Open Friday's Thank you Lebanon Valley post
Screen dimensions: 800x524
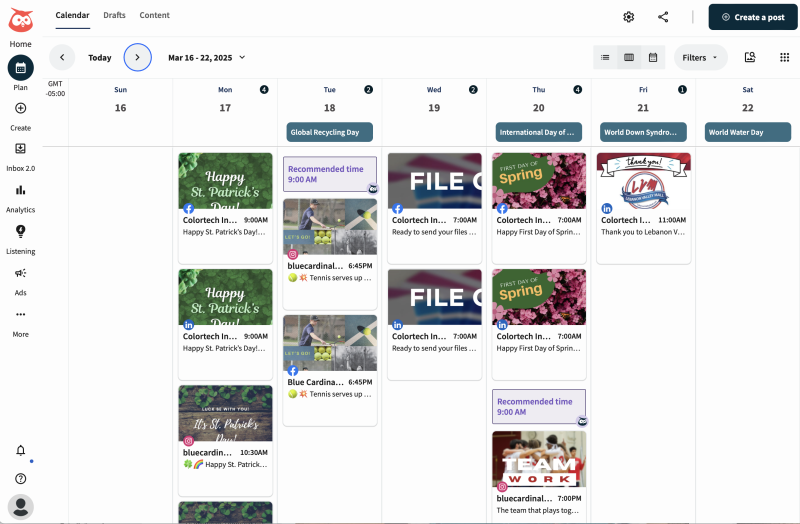pyautogui.click(x=643, y=208)
